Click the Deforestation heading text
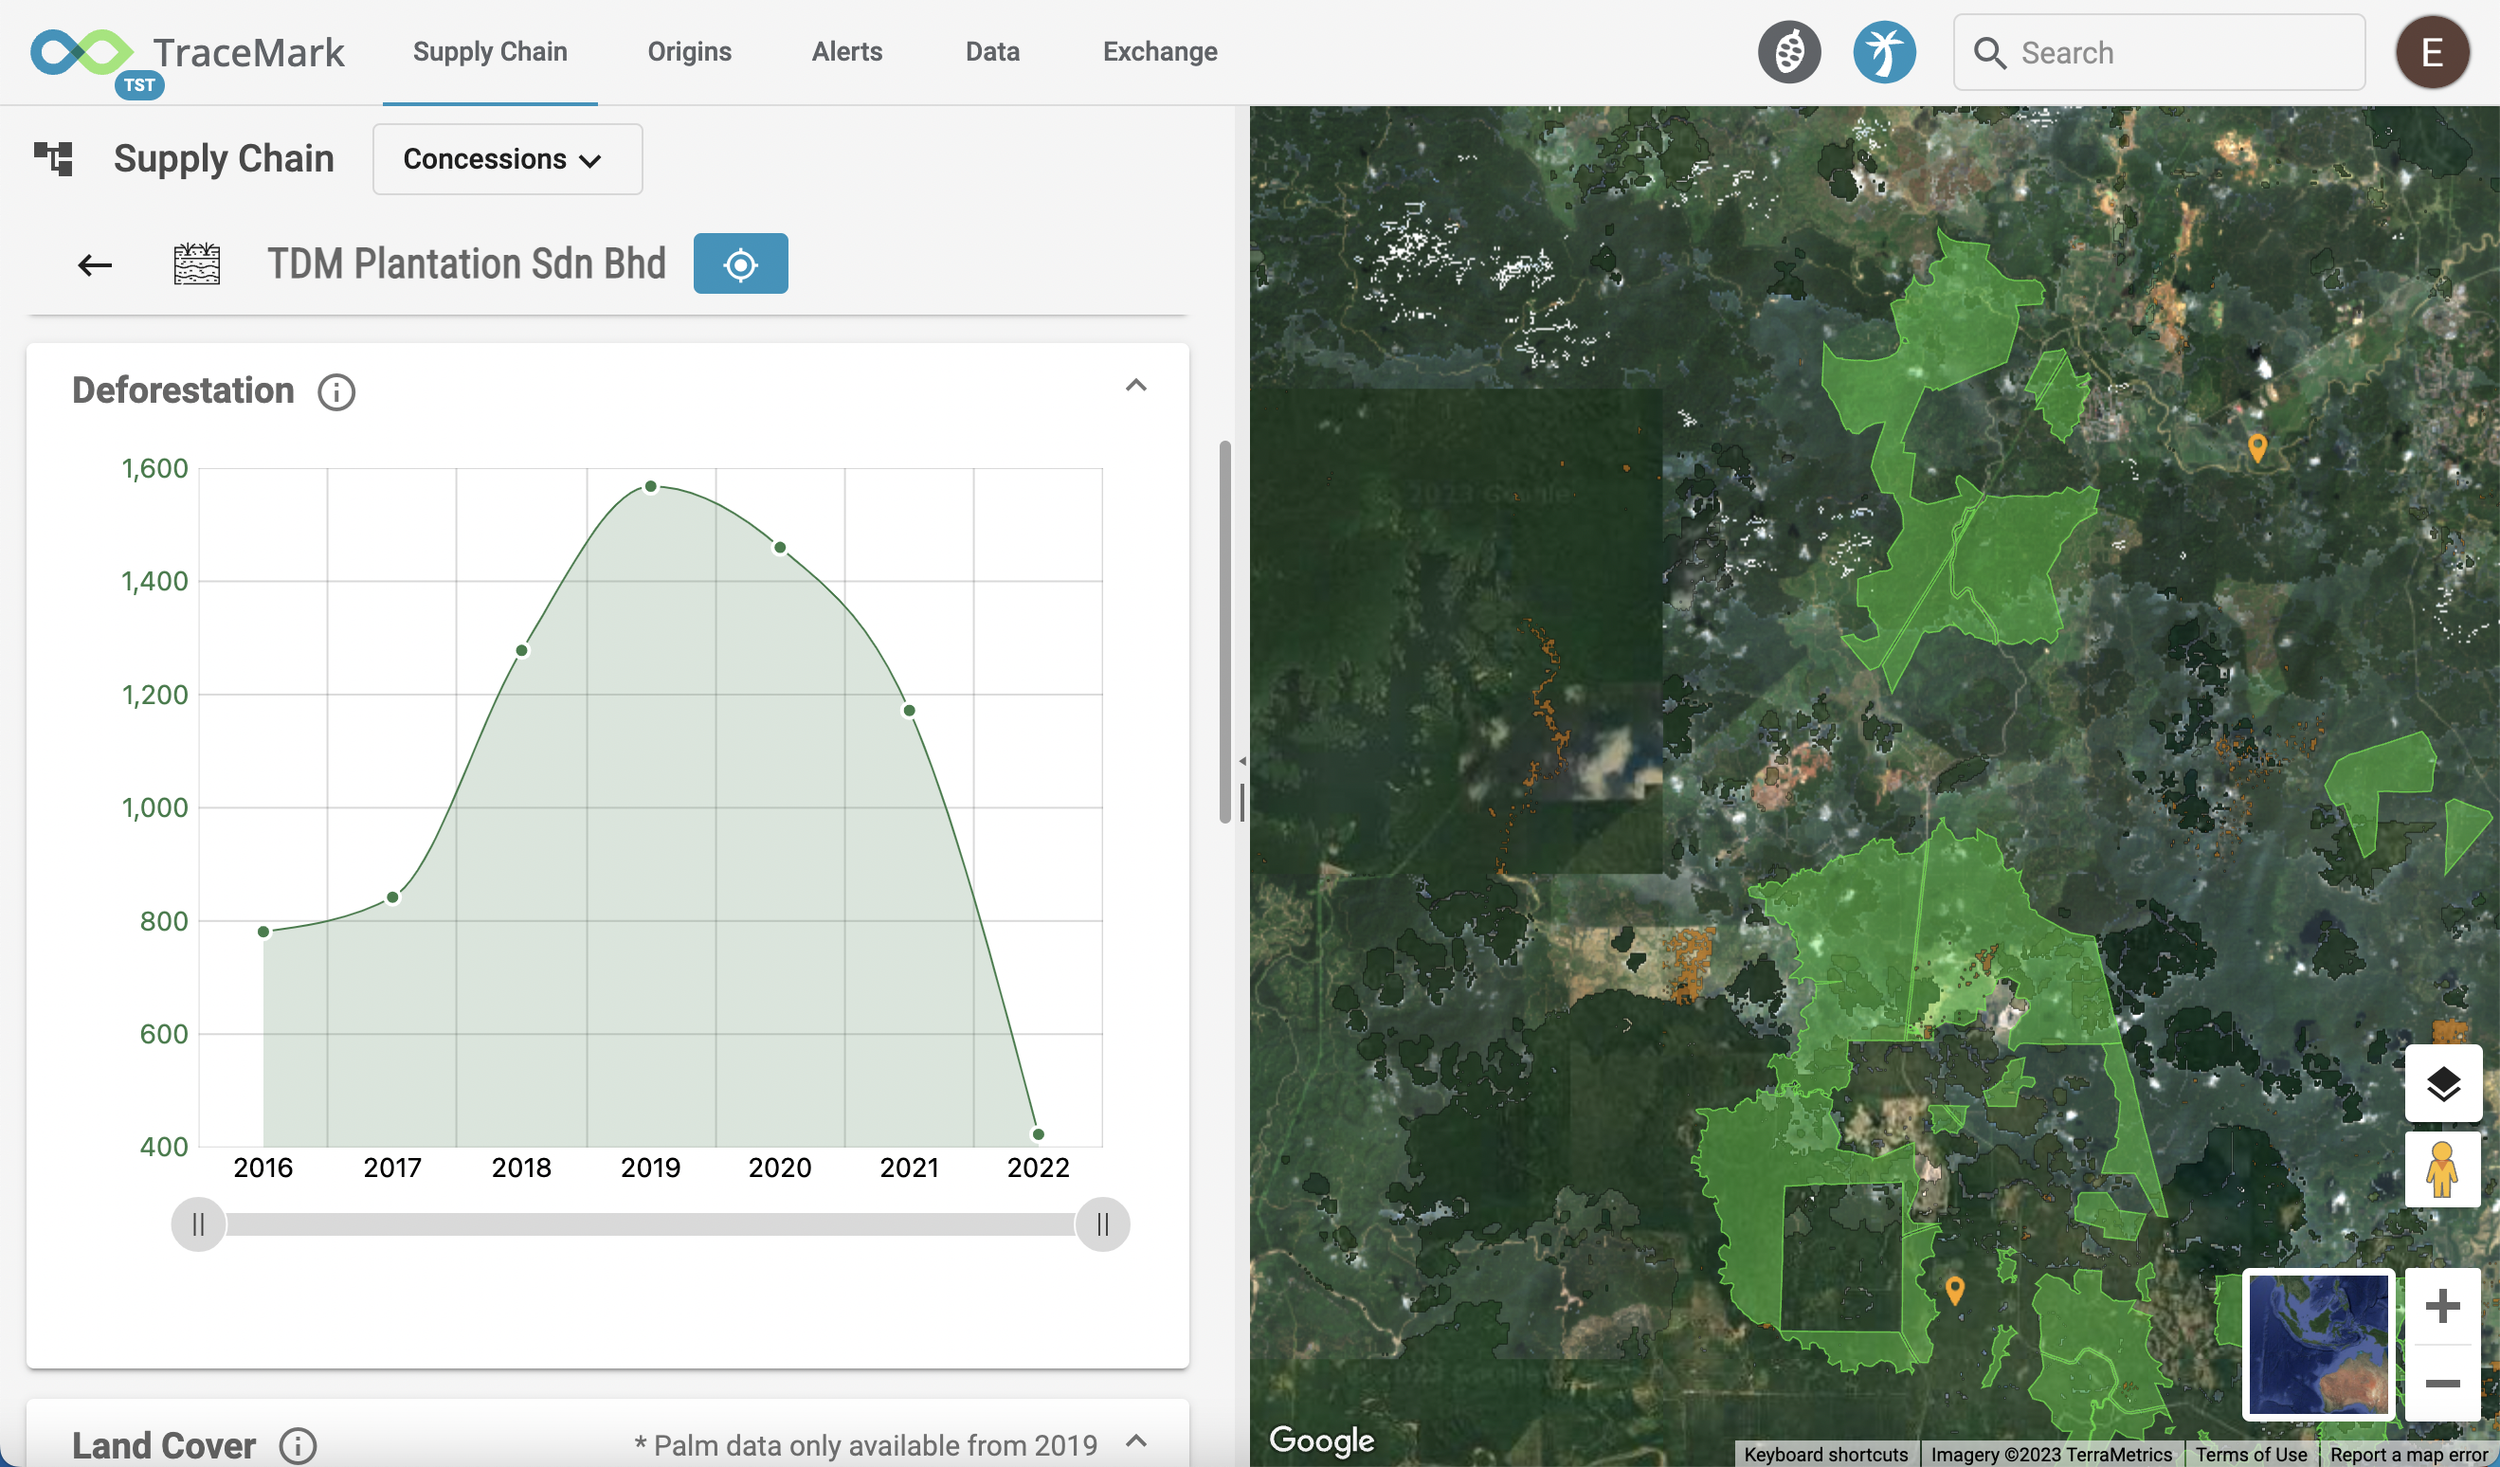 tap(183, 391)
